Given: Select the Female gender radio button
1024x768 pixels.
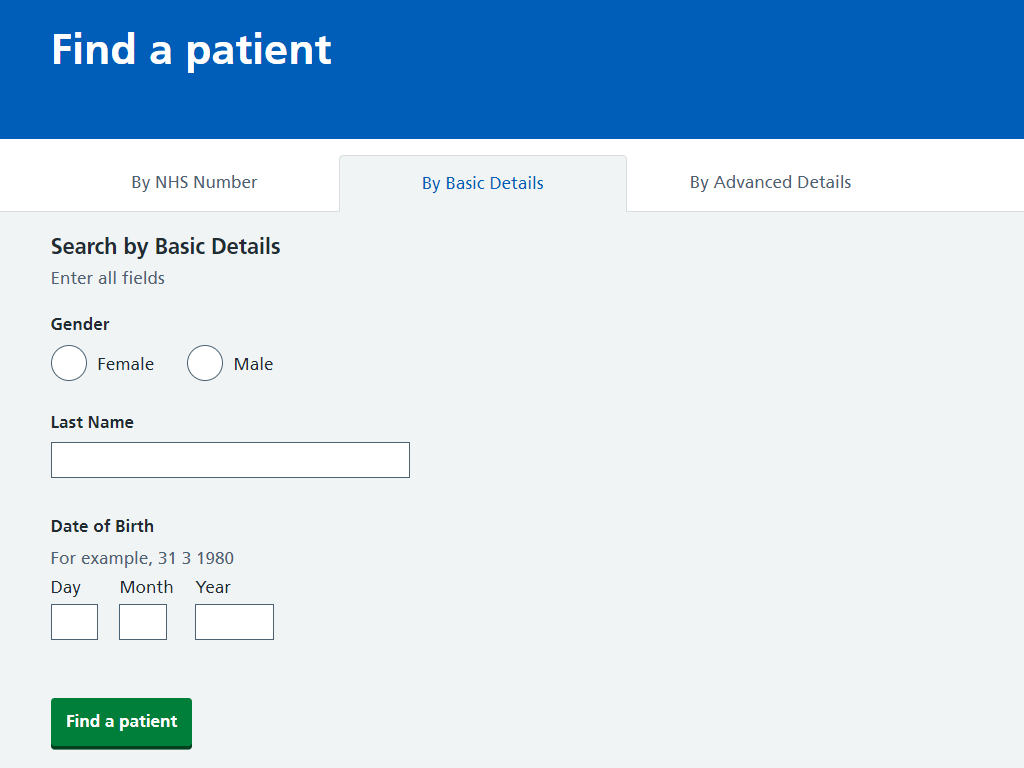Looking at the screenshot, I should point(69,363).
